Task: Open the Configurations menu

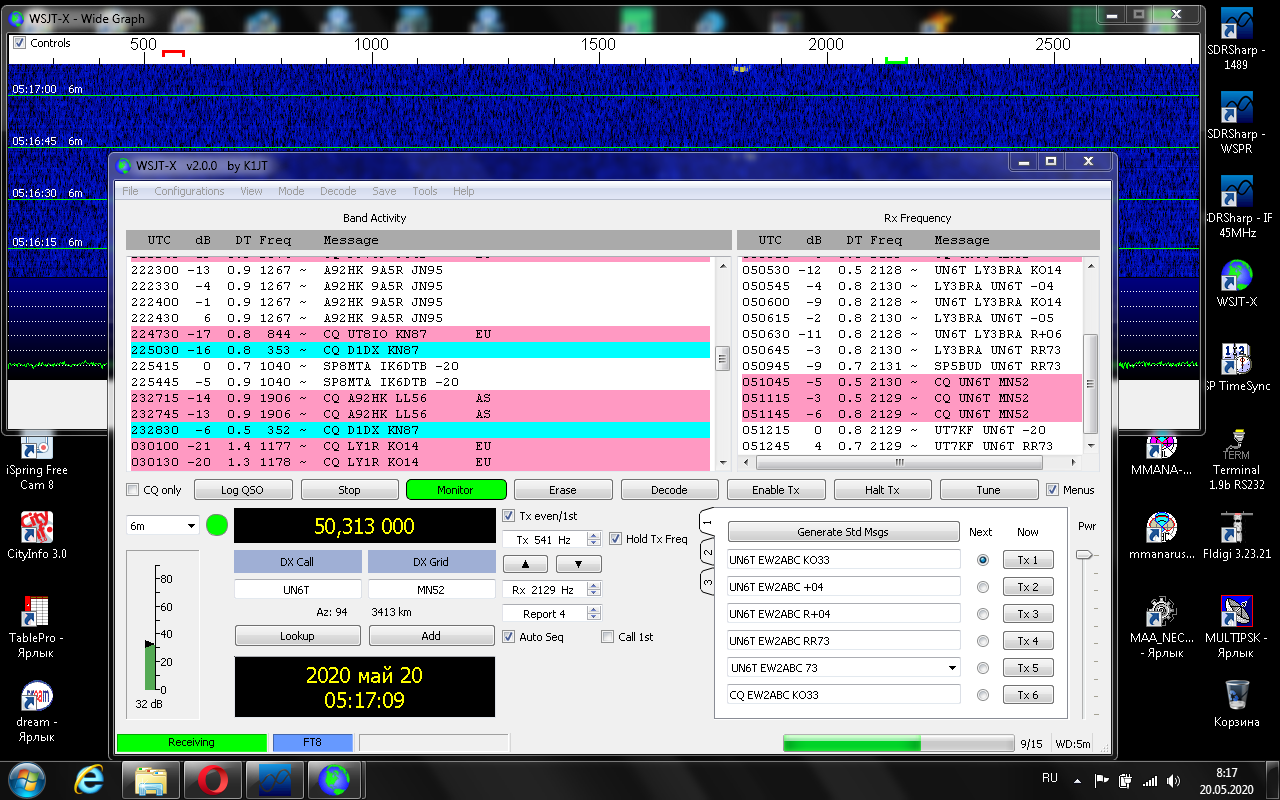Action: click(x=189, y=191)
